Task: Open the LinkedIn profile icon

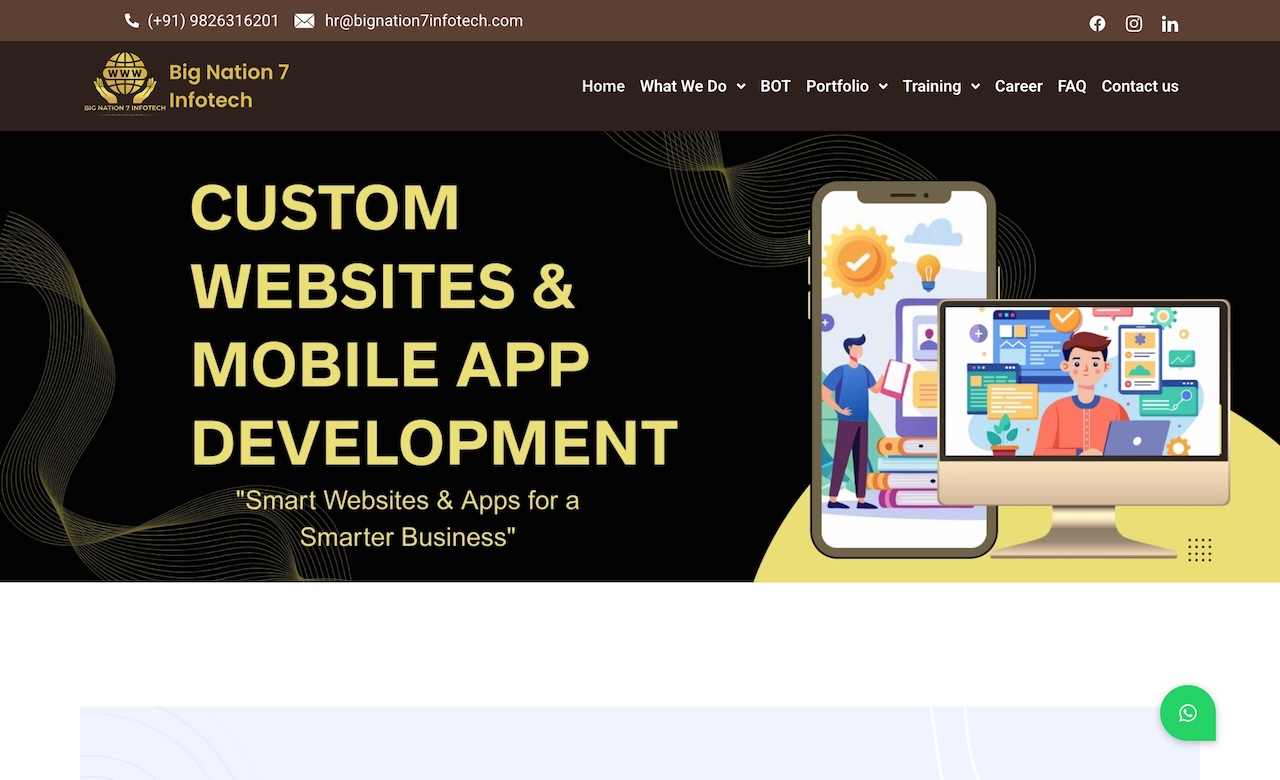Action: coord(1170,24)
